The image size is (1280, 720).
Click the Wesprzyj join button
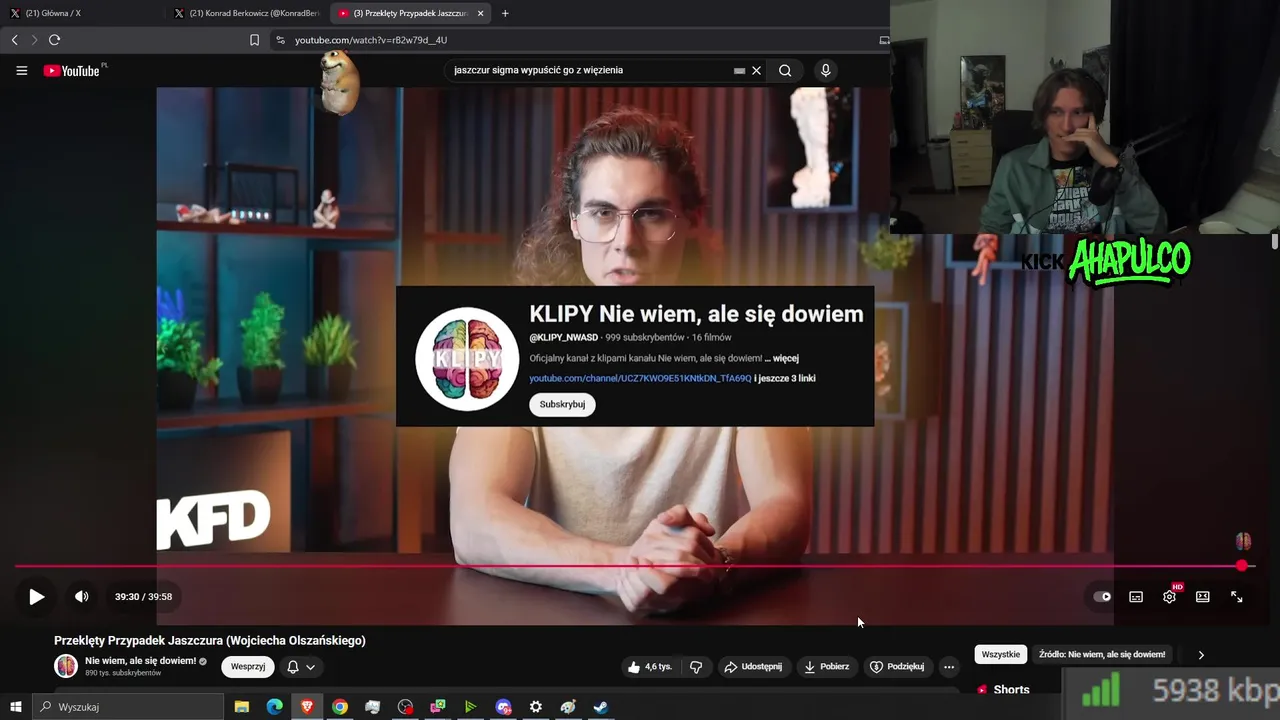(x=248, y=667)
